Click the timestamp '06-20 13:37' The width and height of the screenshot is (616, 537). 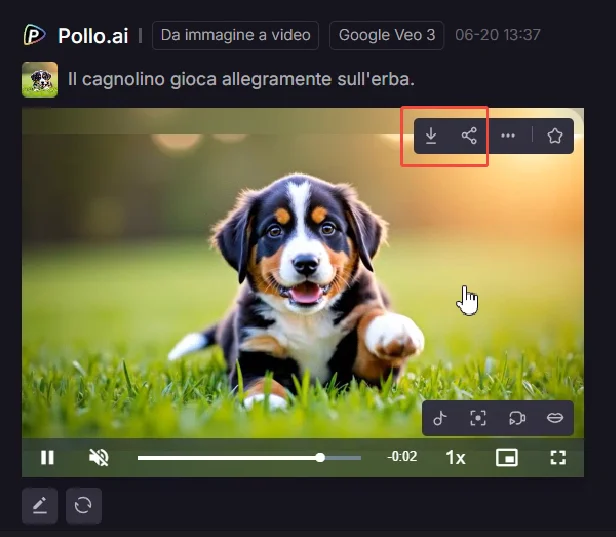498,35
